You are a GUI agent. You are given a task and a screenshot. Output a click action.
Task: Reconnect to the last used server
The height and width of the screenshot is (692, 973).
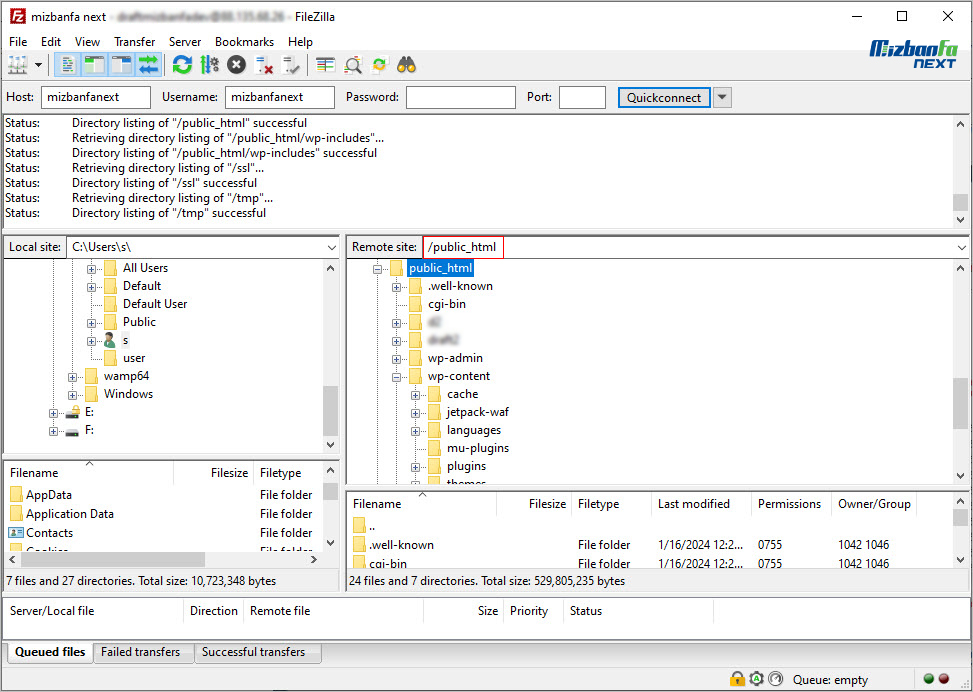coord(290,65)
